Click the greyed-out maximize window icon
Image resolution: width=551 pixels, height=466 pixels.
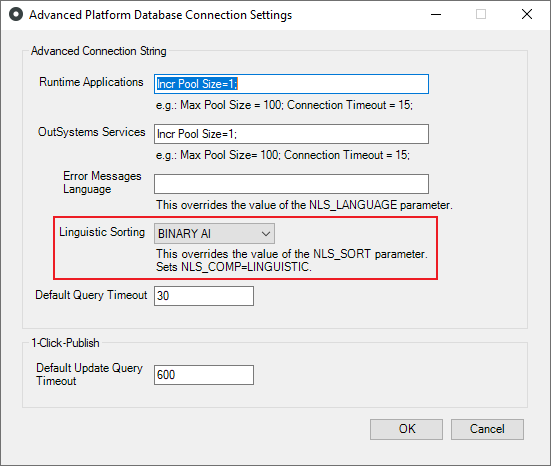pyautogui.click(x=481, y=14)
